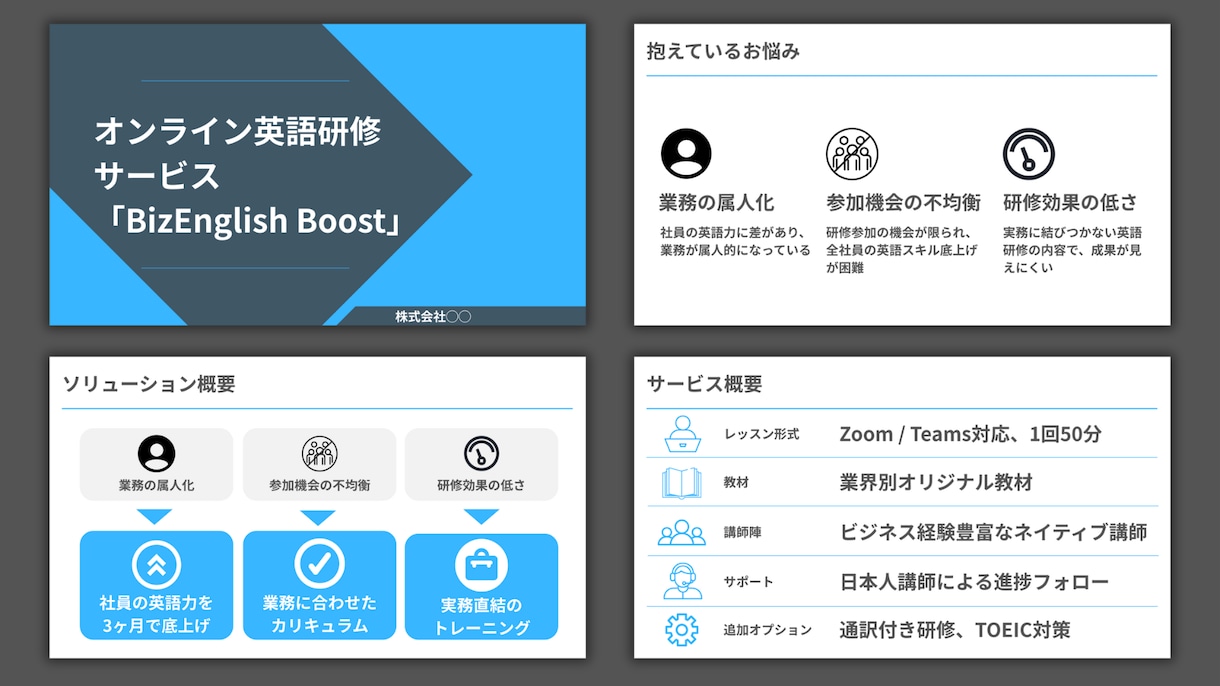Viewport: 1220px width, 686px height.
Task: Click the small 参加機会の不均衡 label in the gray card
Action: coord(319,486)
